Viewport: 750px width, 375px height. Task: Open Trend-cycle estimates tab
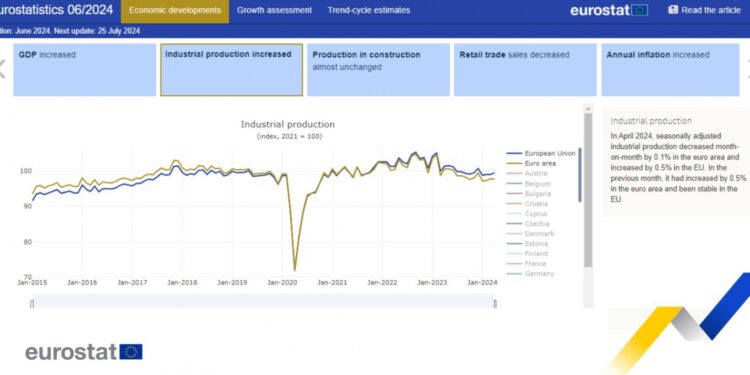tap(369, 11)
